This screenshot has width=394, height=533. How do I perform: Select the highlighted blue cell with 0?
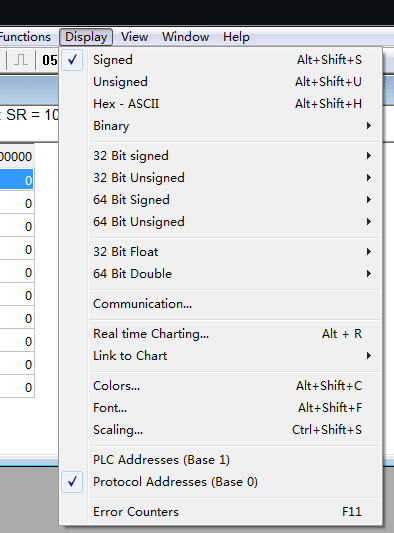point(16,180)
